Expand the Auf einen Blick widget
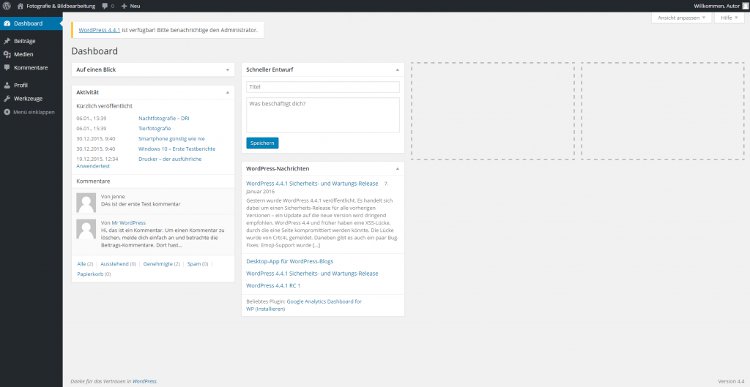 (228, 70)
